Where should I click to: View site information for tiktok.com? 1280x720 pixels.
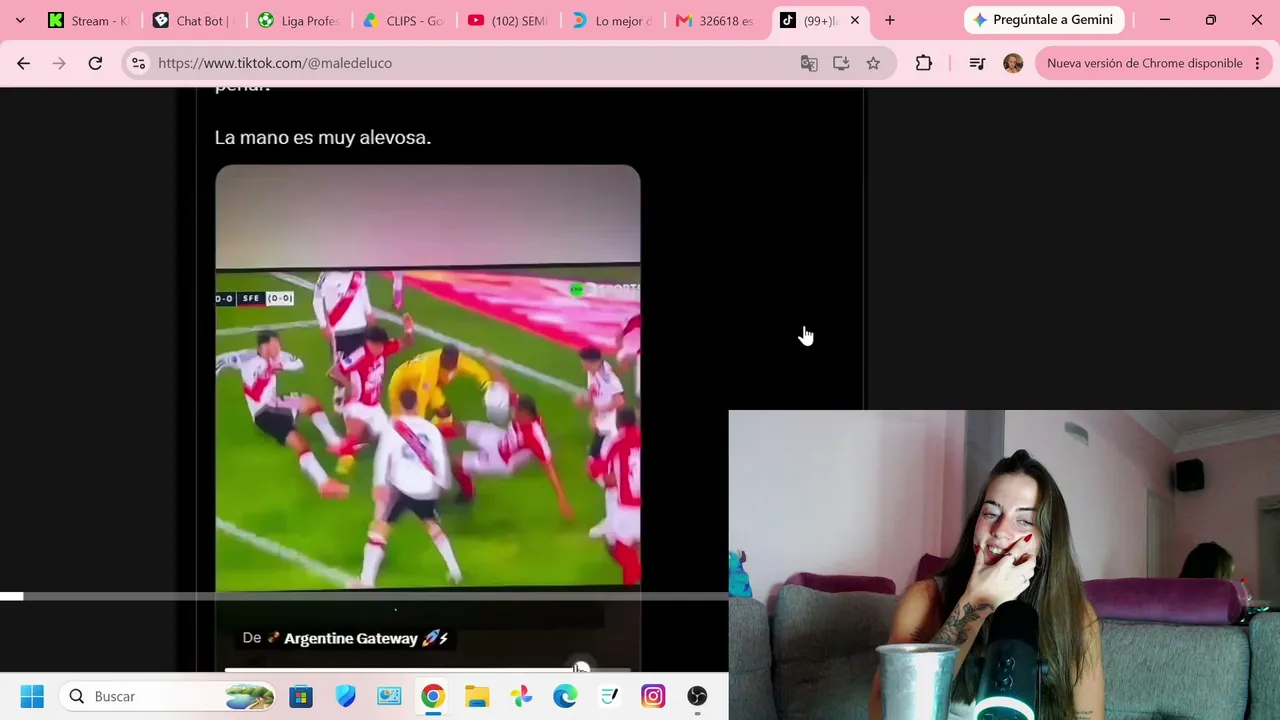click(138, 63)
